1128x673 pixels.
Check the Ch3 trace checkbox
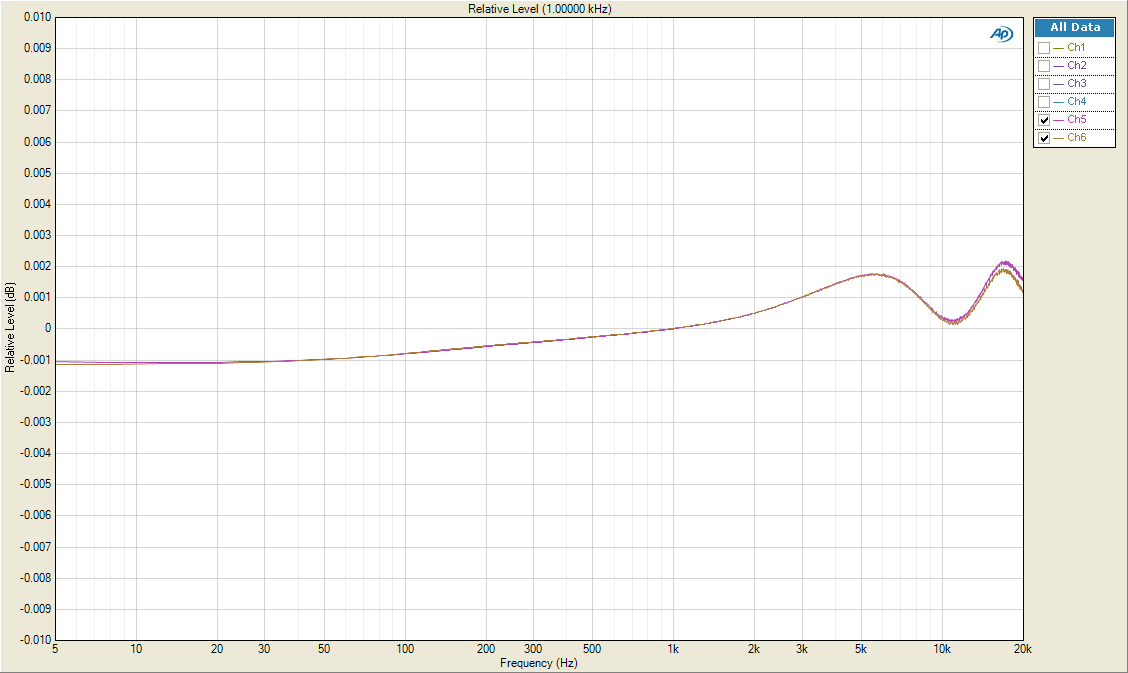tap(1044, 84)
